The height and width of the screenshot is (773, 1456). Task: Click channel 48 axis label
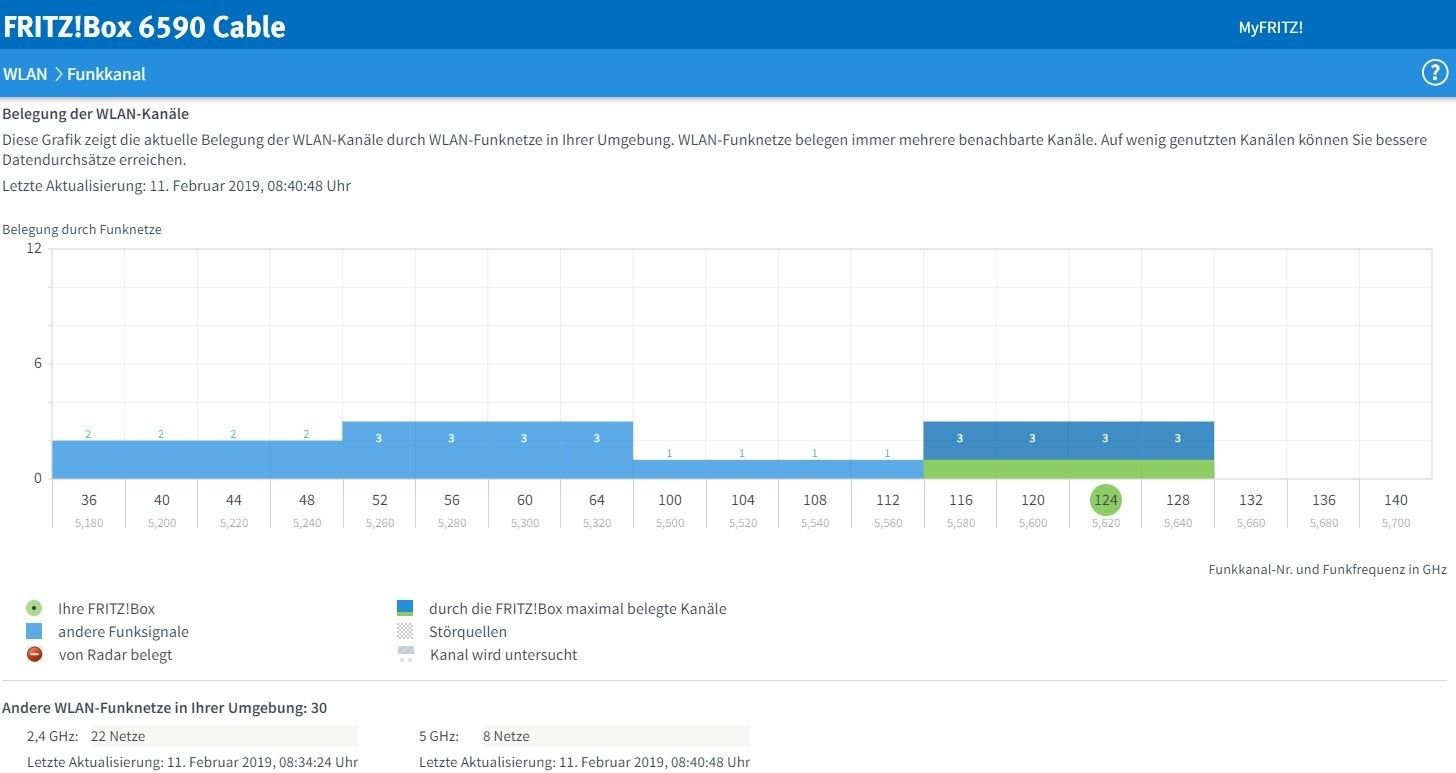tap(307, 500)
